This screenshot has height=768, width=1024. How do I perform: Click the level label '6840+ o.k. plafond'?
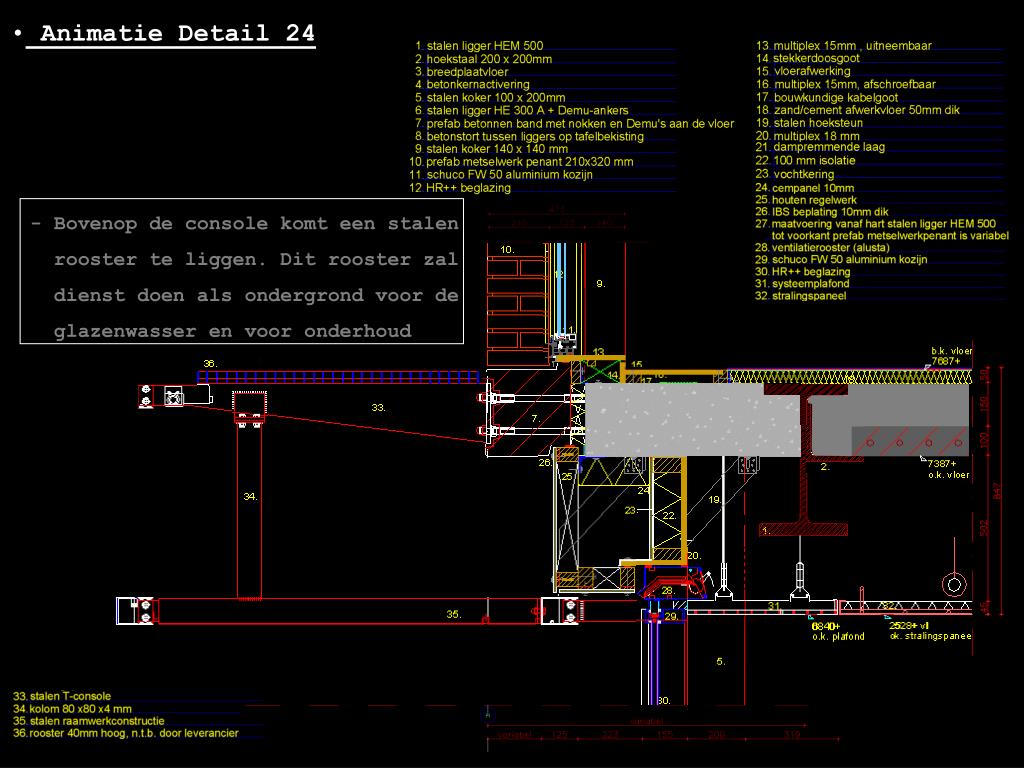click(x=838, y=631)
